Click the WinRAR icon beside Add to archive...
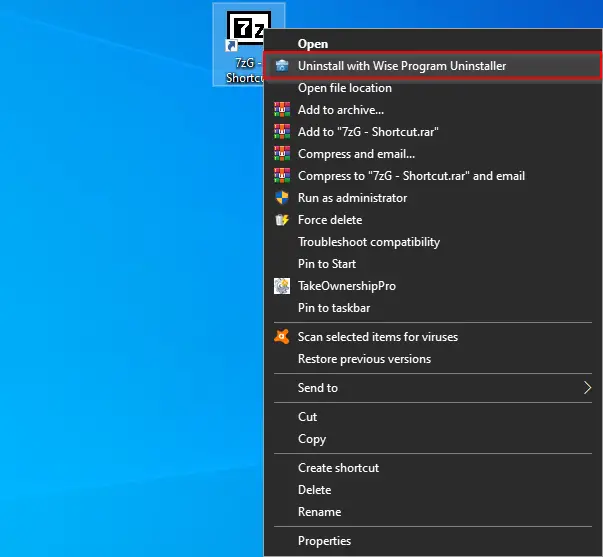 point(282,110)
